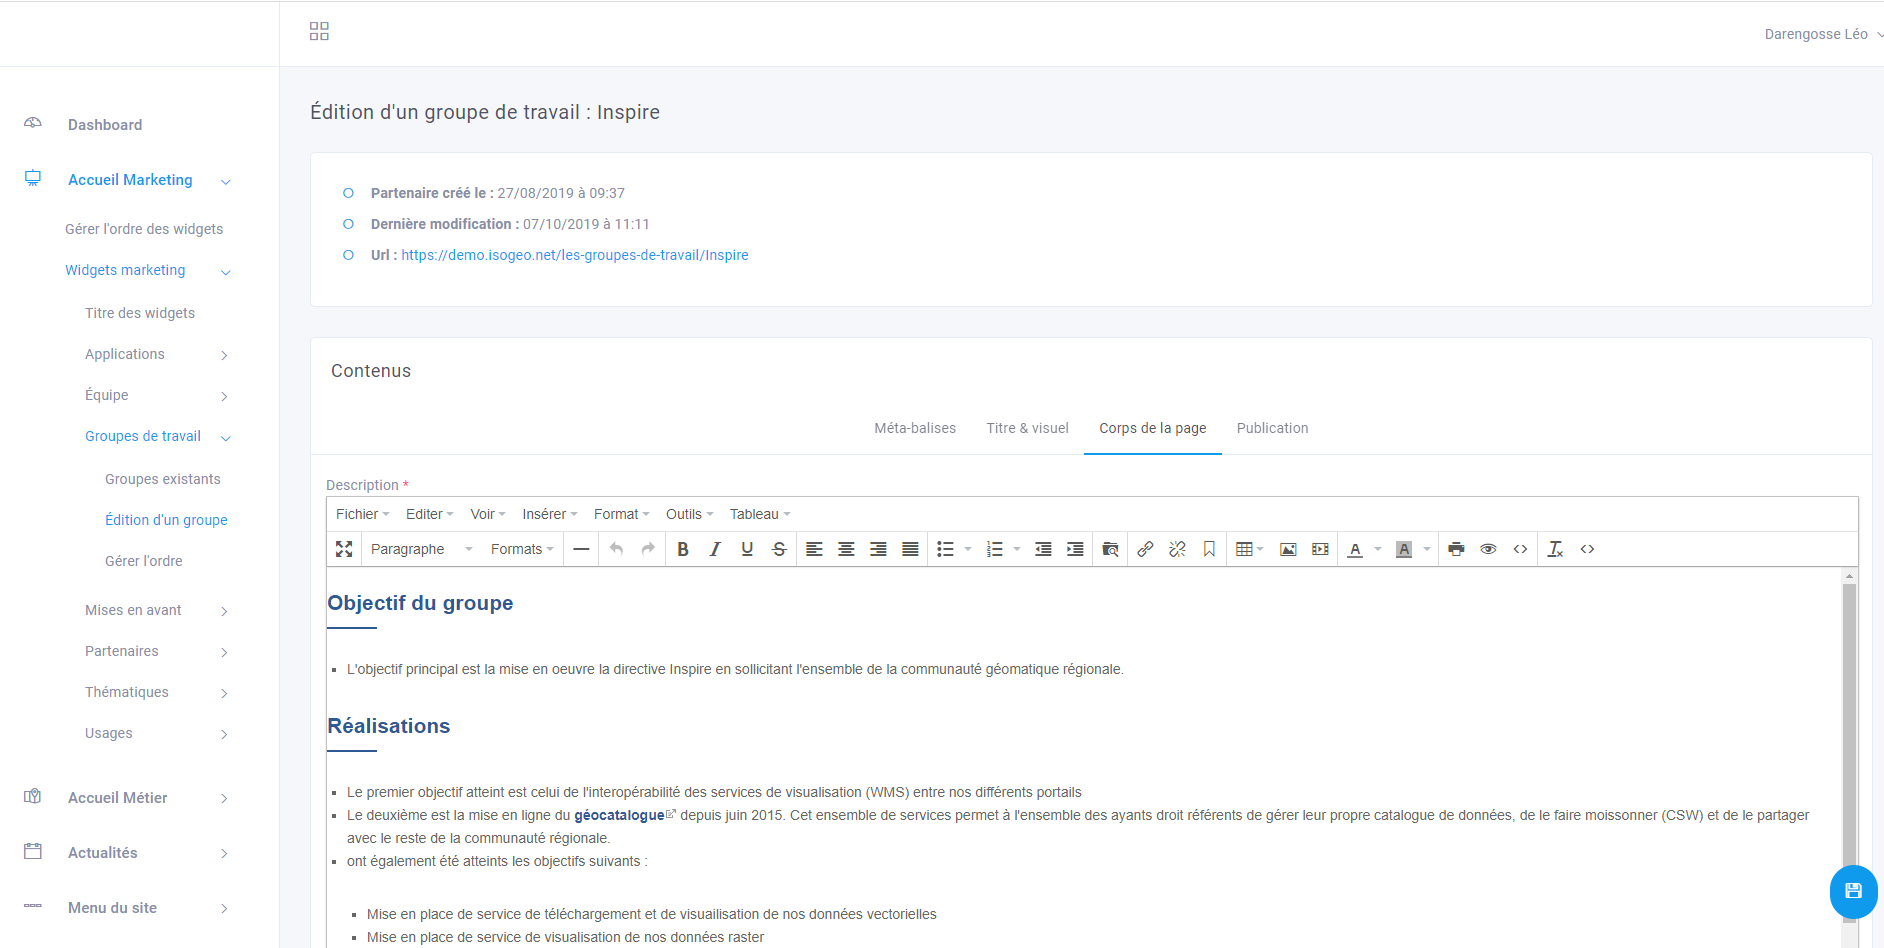1884x948 pixels.
Task: Justify the text
Action: [910, 549]
